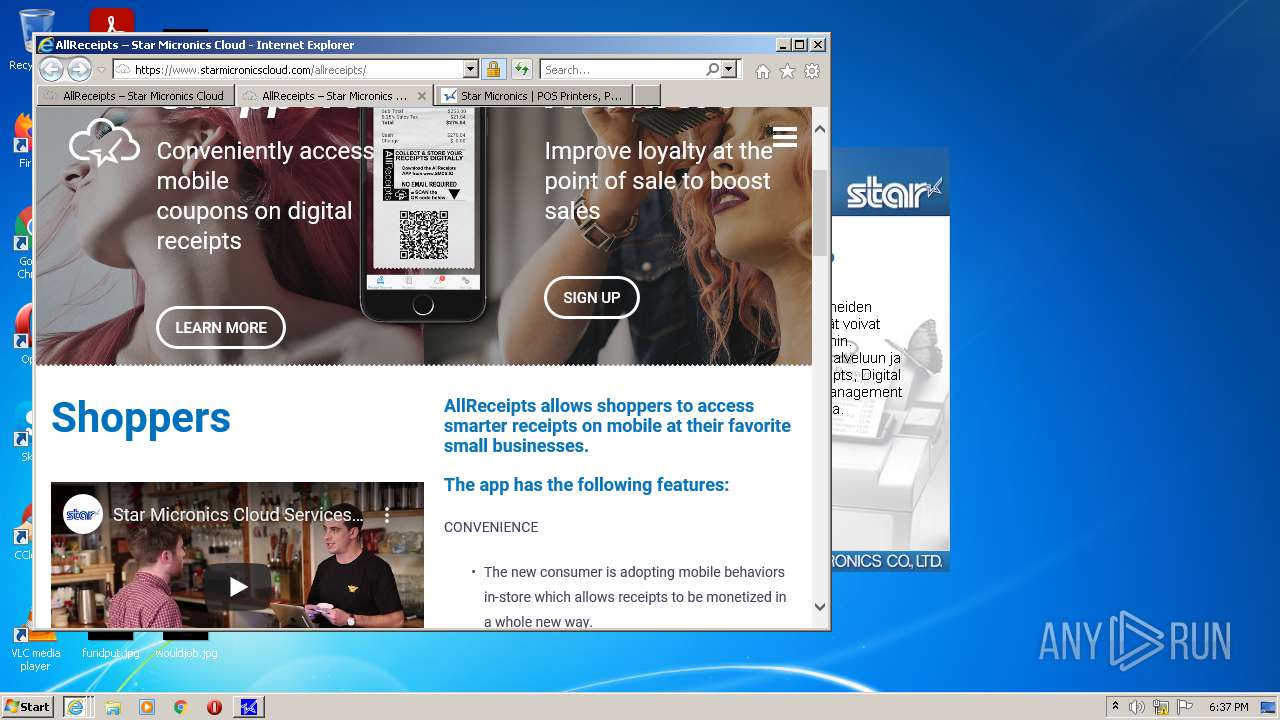Show hidden system tray icons
Screen dimensions: 1280x720
(1115, 707)
